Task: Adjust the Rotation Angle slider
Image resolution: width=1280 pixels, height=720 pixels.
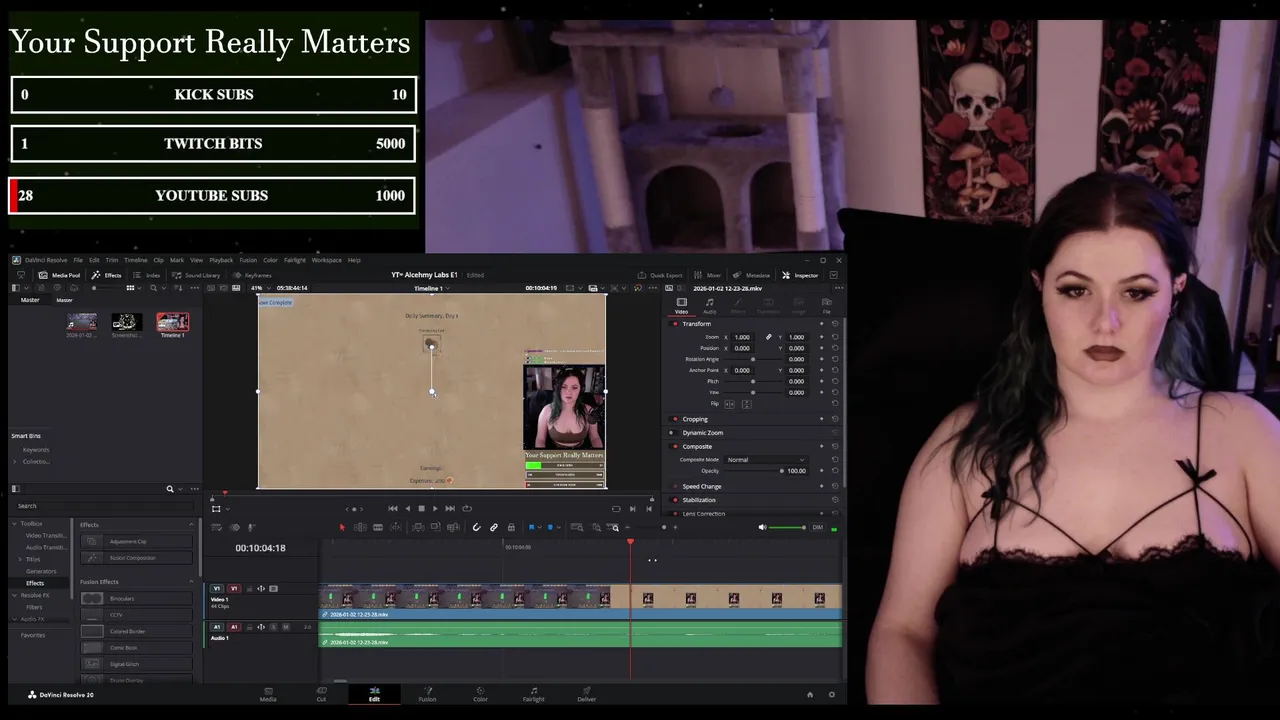Action: click(754, 359)
